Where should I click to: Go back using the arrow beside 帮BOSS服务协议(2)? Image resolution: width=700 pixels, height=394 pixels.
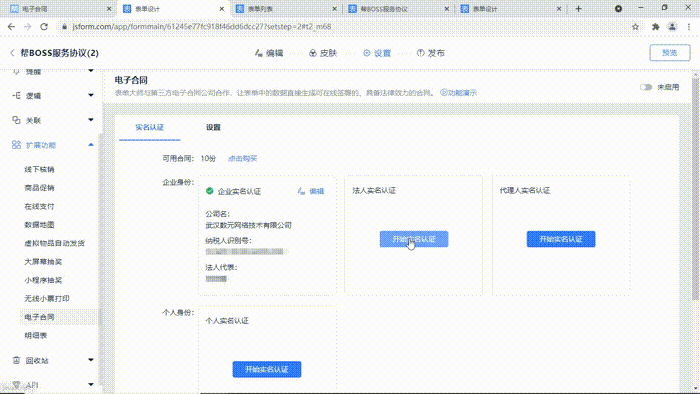(x=12, y=53)
